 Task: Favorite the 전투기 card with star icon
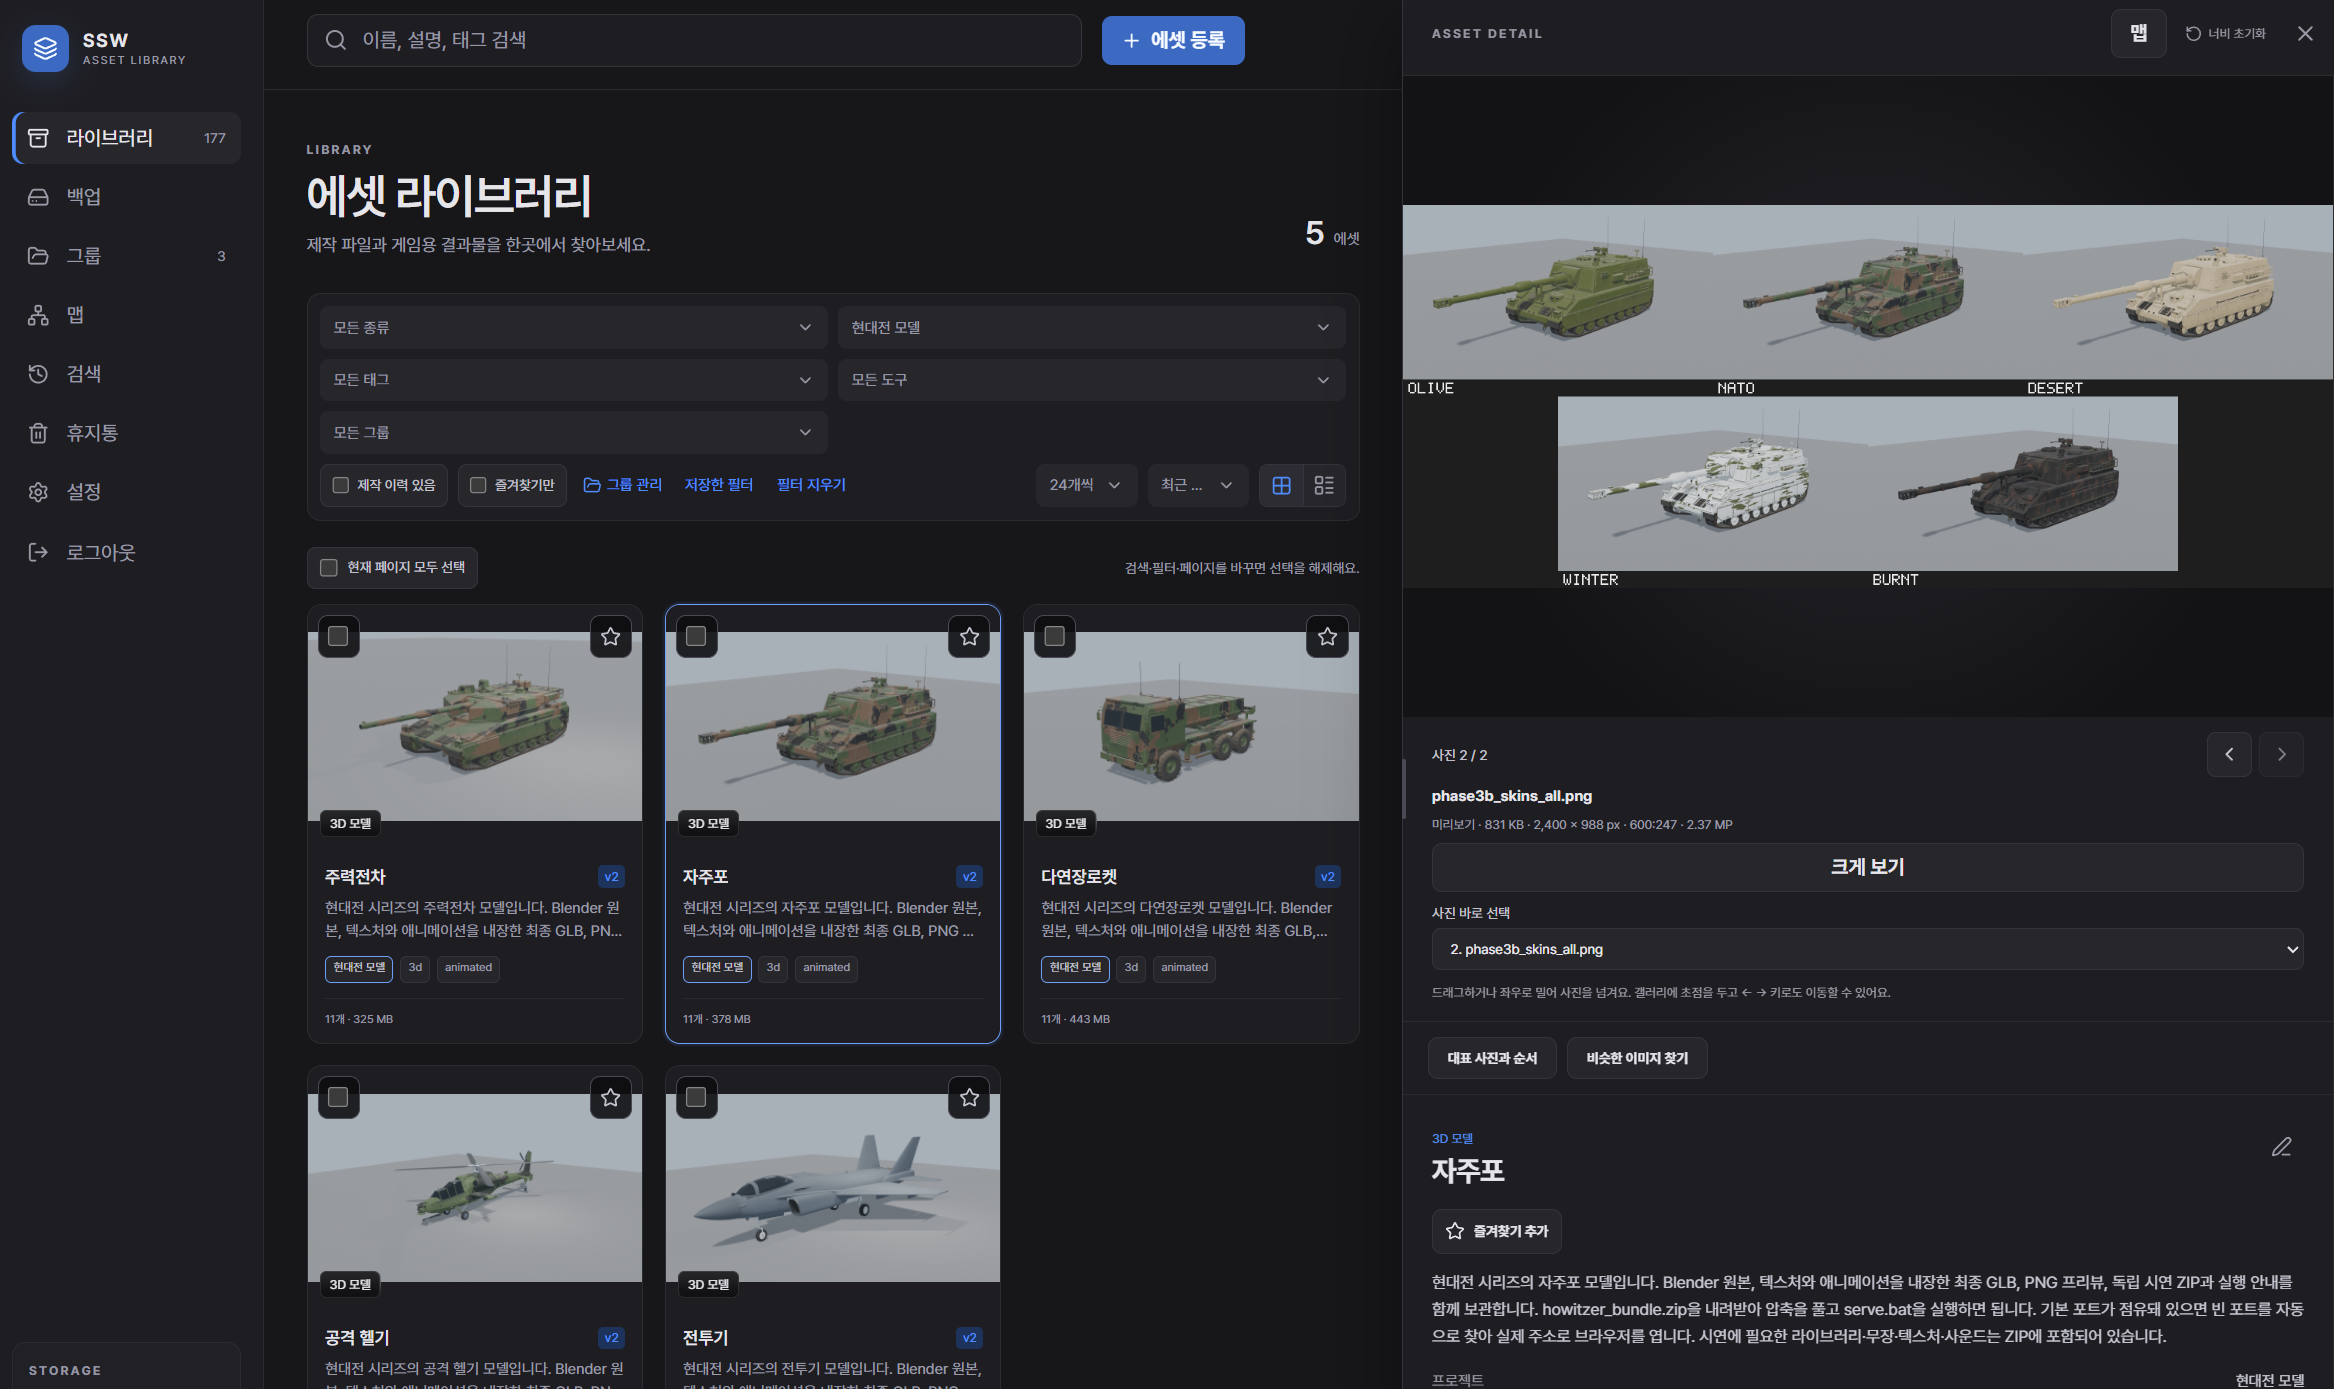pyautogui.click(x=969, y=1098)
